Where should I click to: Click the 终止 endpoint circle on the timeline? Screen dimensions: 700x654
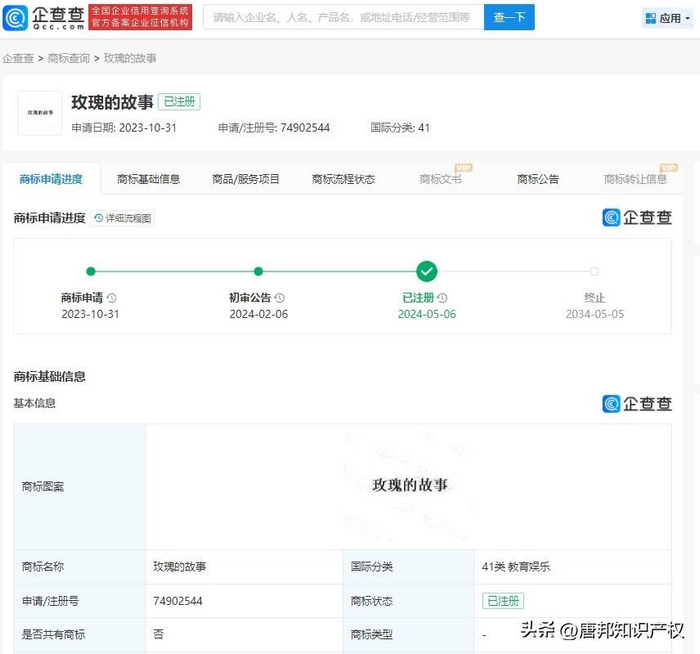pyautogui.click(x=594, y=271)
